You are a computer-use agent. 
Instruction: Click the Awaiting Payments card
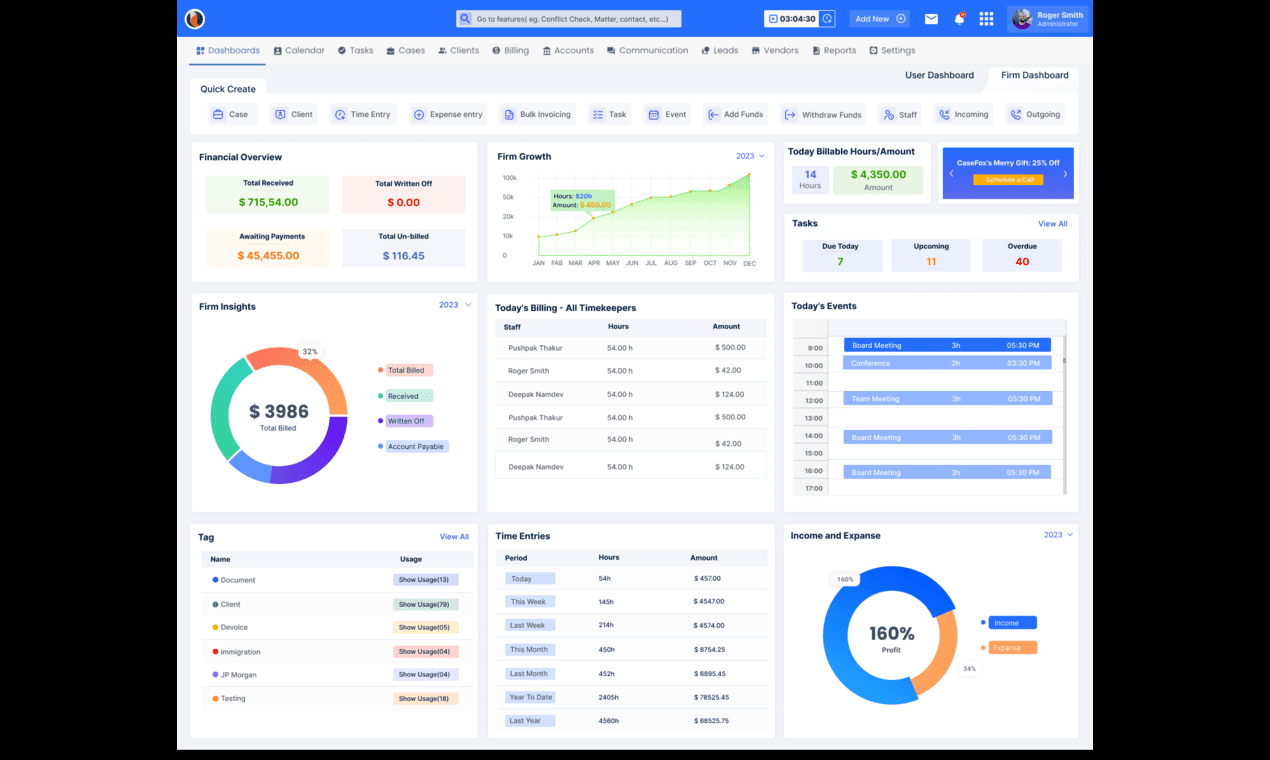[x=268, y=248]
